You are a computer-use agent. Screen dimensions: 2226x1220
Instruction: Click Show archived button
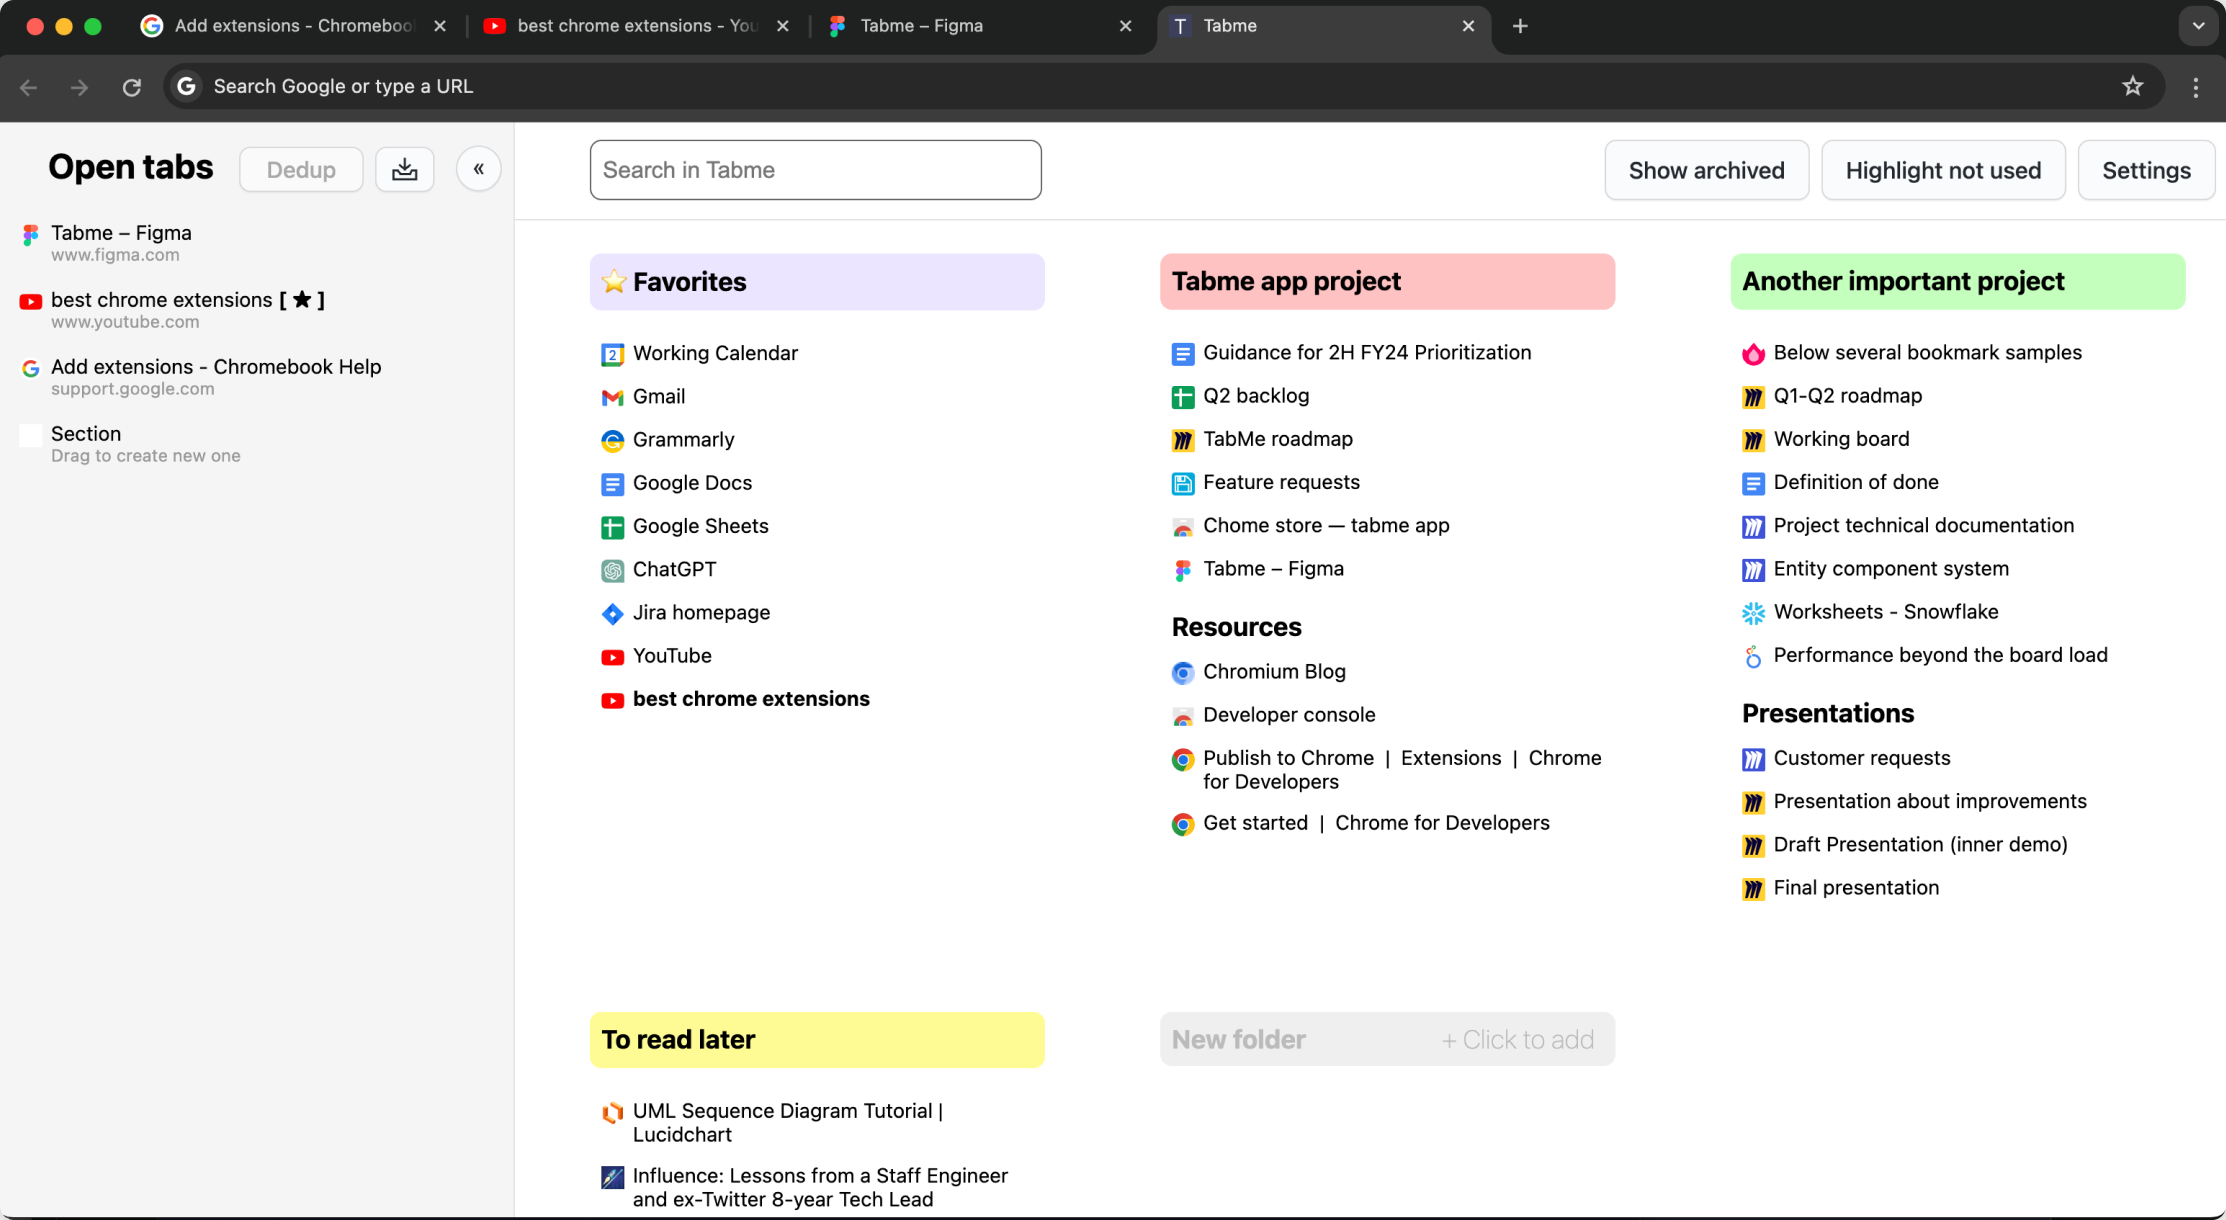[1706, 170]
